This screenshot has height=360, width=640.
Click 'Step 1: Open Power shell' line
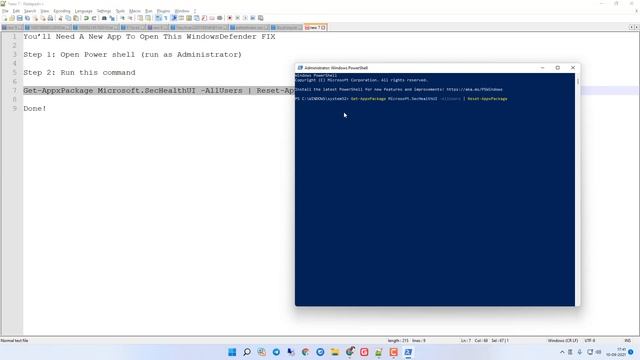pyautogui.click(x=133, y=55)
